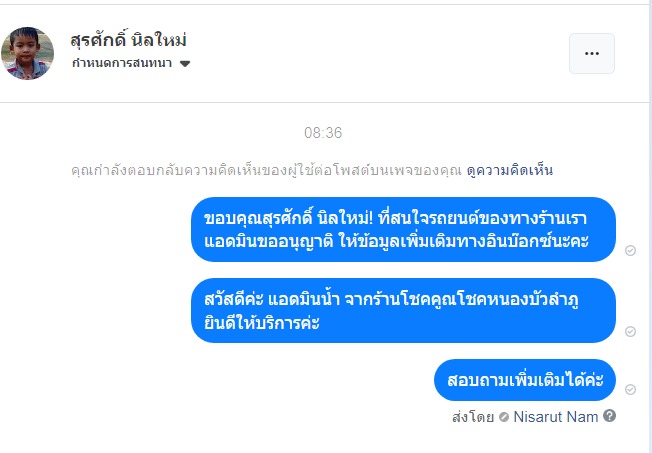Select the สอบถามเพิ่มเติมได้ค่ะ message bubble
The image size is (652, 453).
(525, 380)
